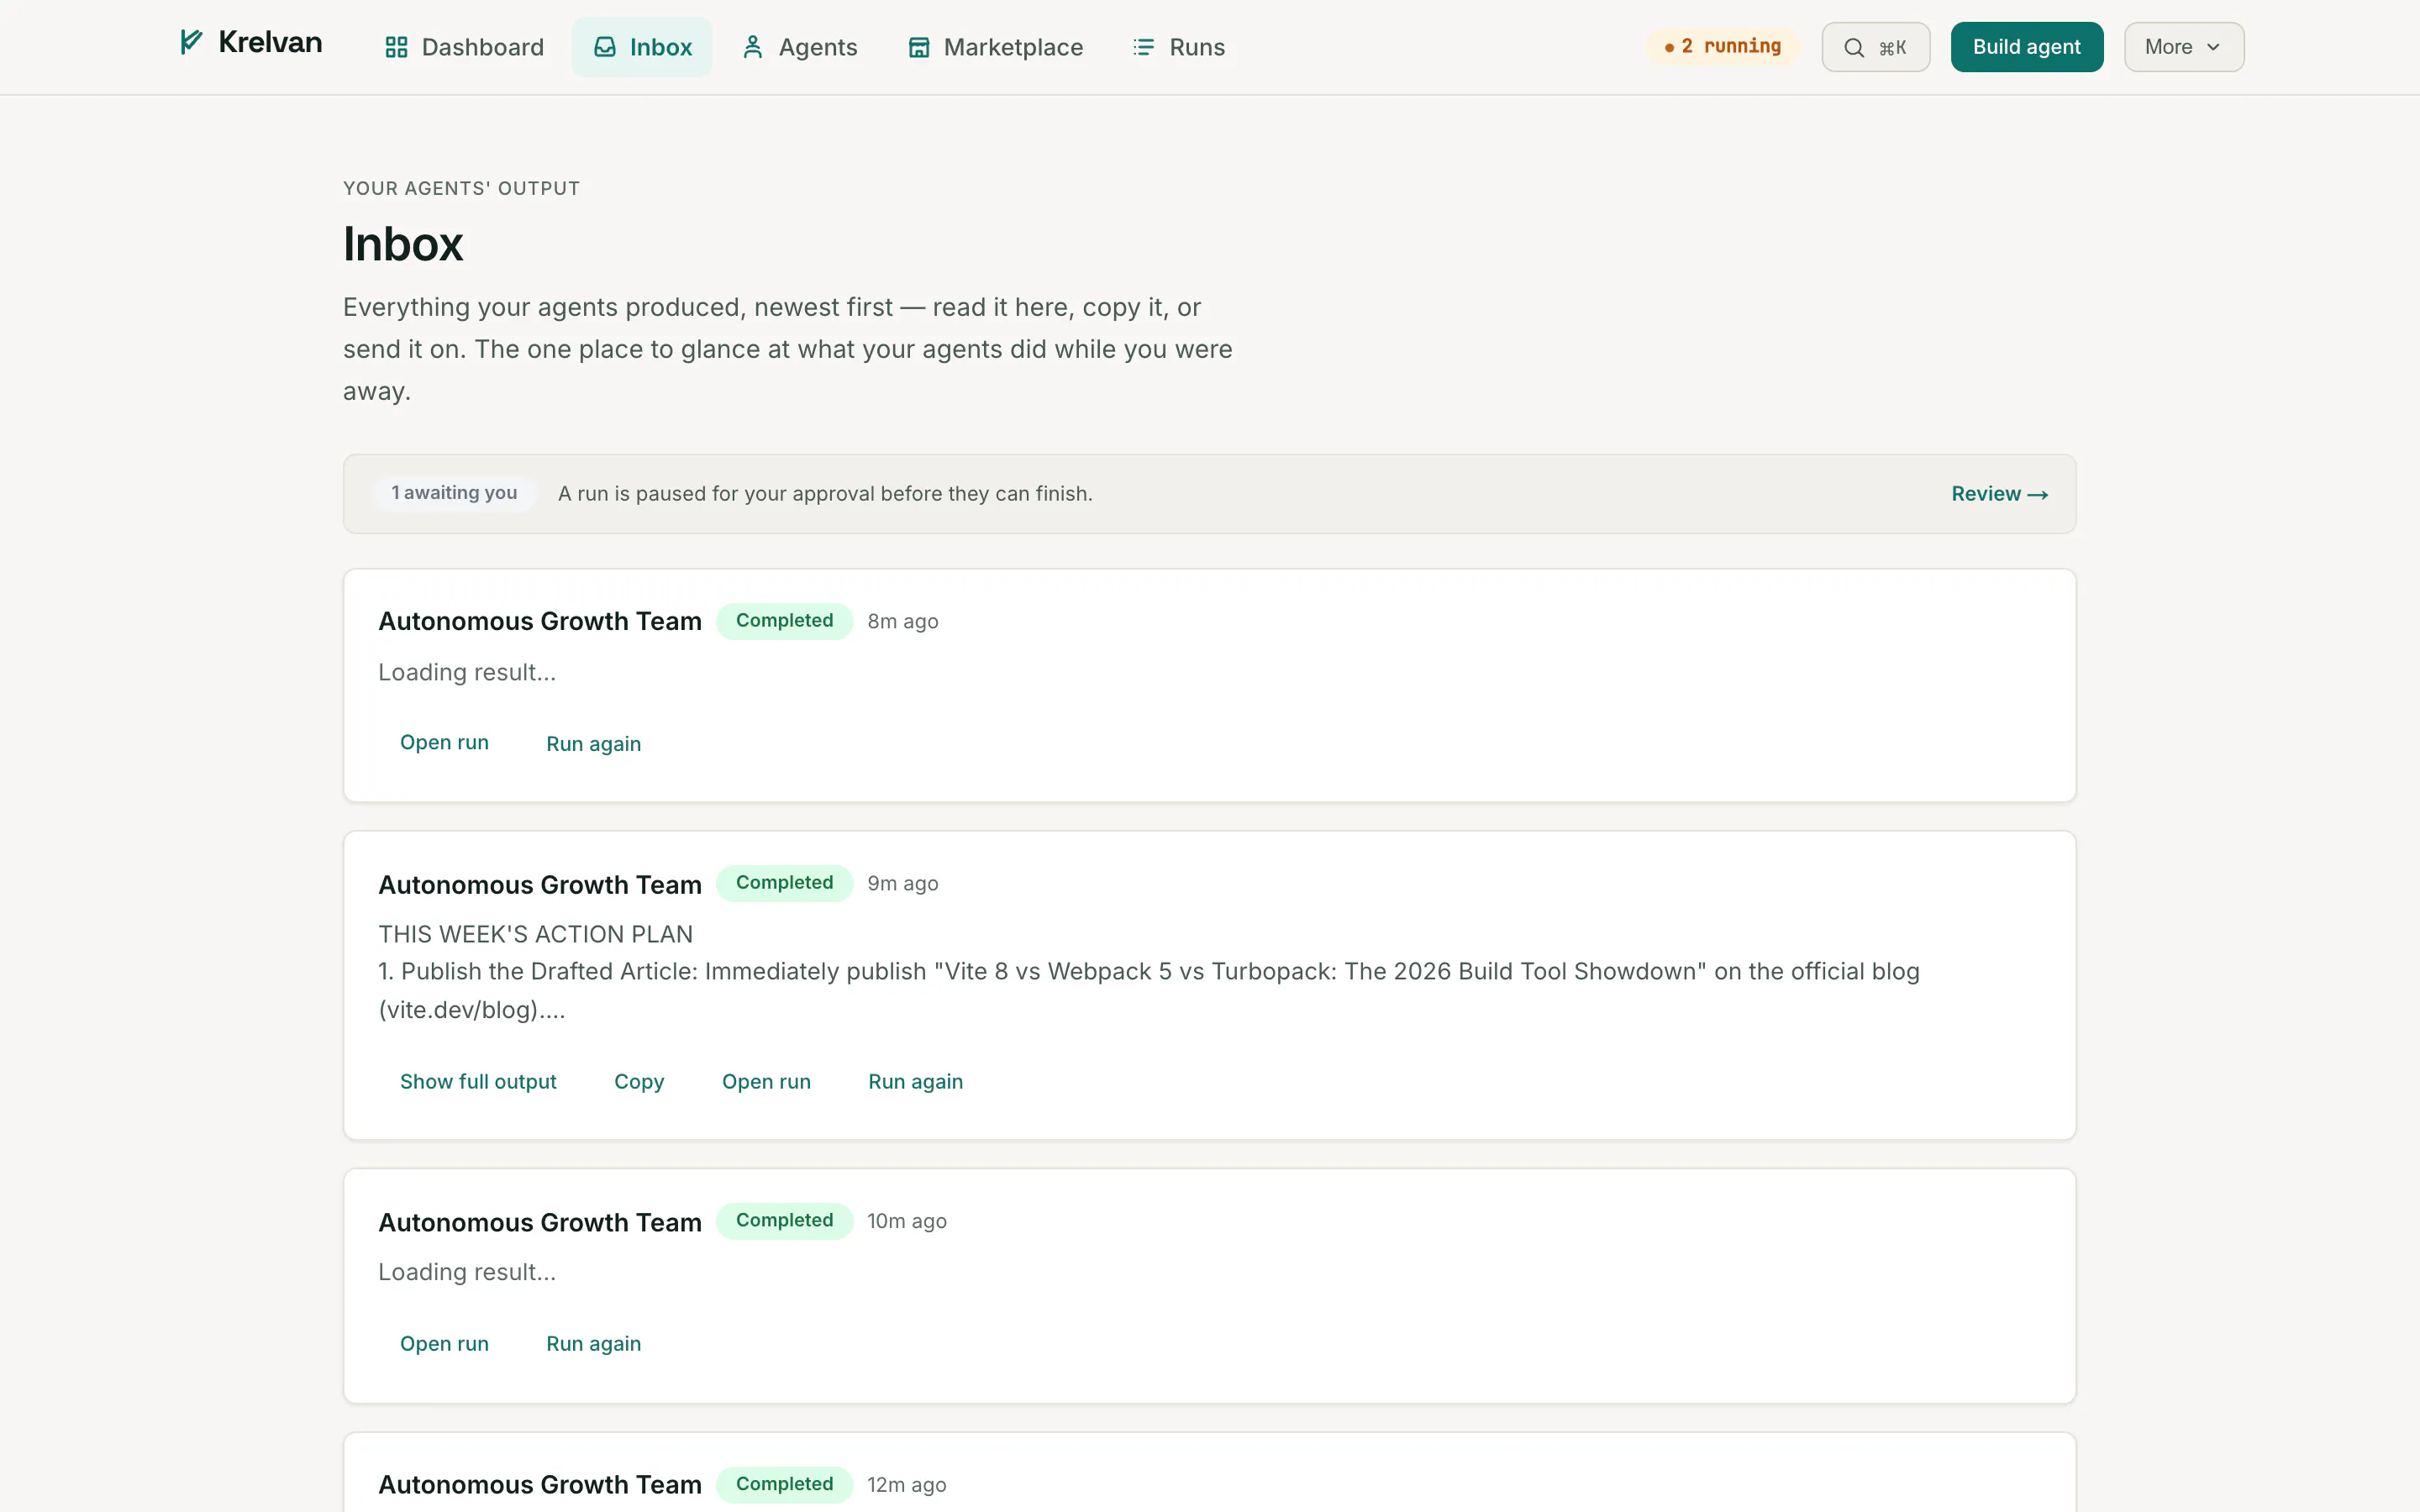The image size is (2420, 1512).
Task: Click the Runs list icon
Action: coord(1144,47)
